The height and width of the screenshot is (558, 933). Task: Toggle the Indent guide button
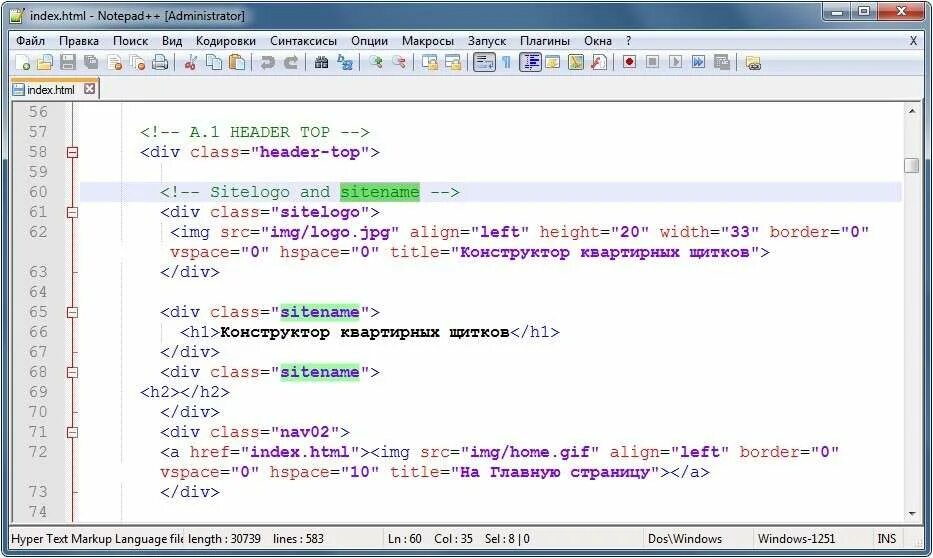[530, 62]
